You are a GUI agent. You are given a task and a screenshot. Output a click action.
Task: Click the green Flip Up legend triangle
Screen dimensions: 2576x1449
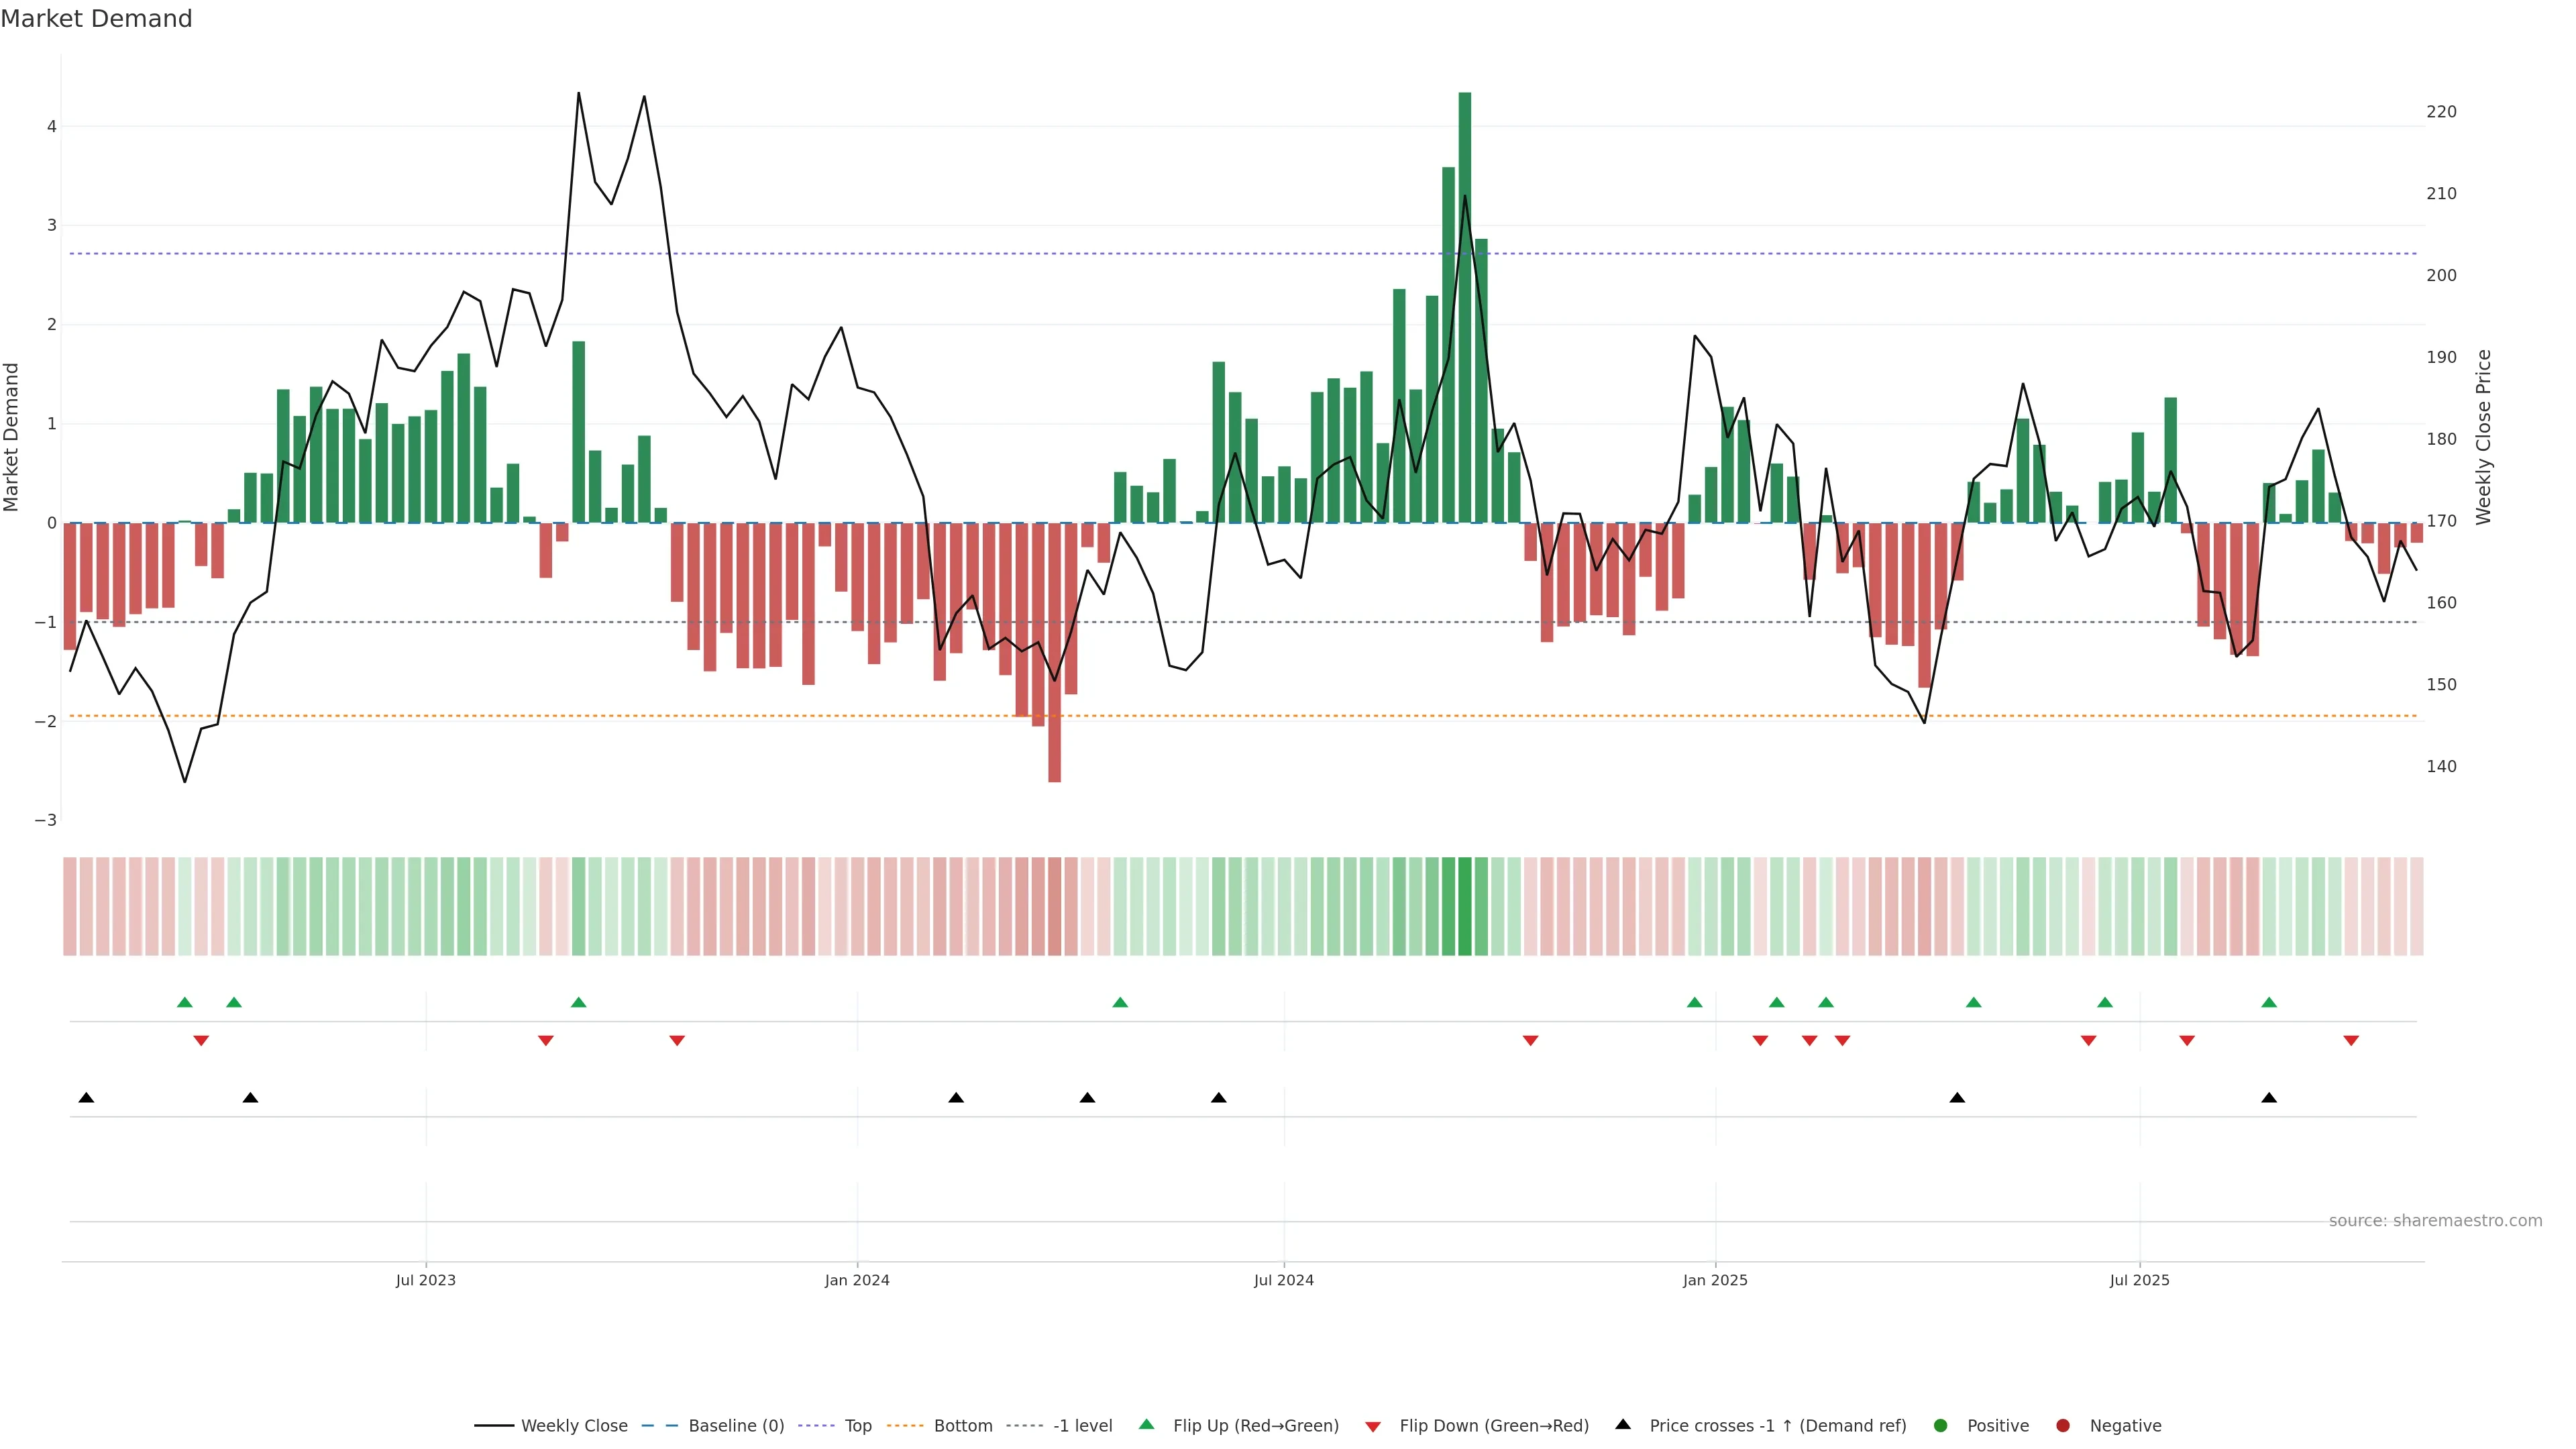click(1146, 1424)
